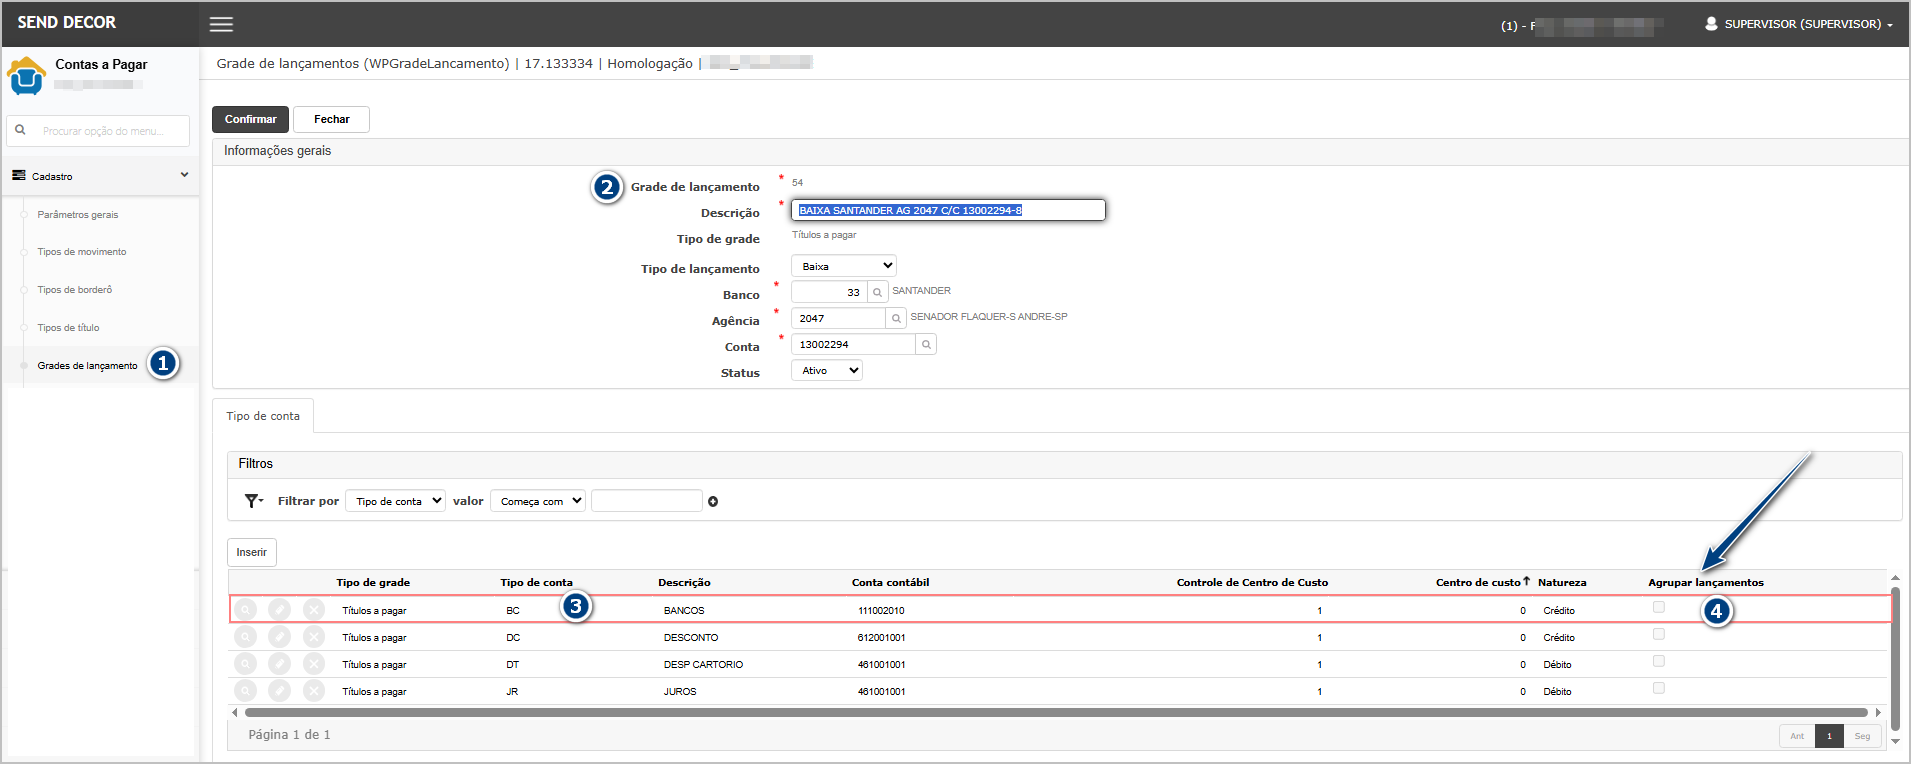Screen dimensions: 1911x764
Task: Open Grades de lançamento in the sidebar
Action: [x=87, y=366]
